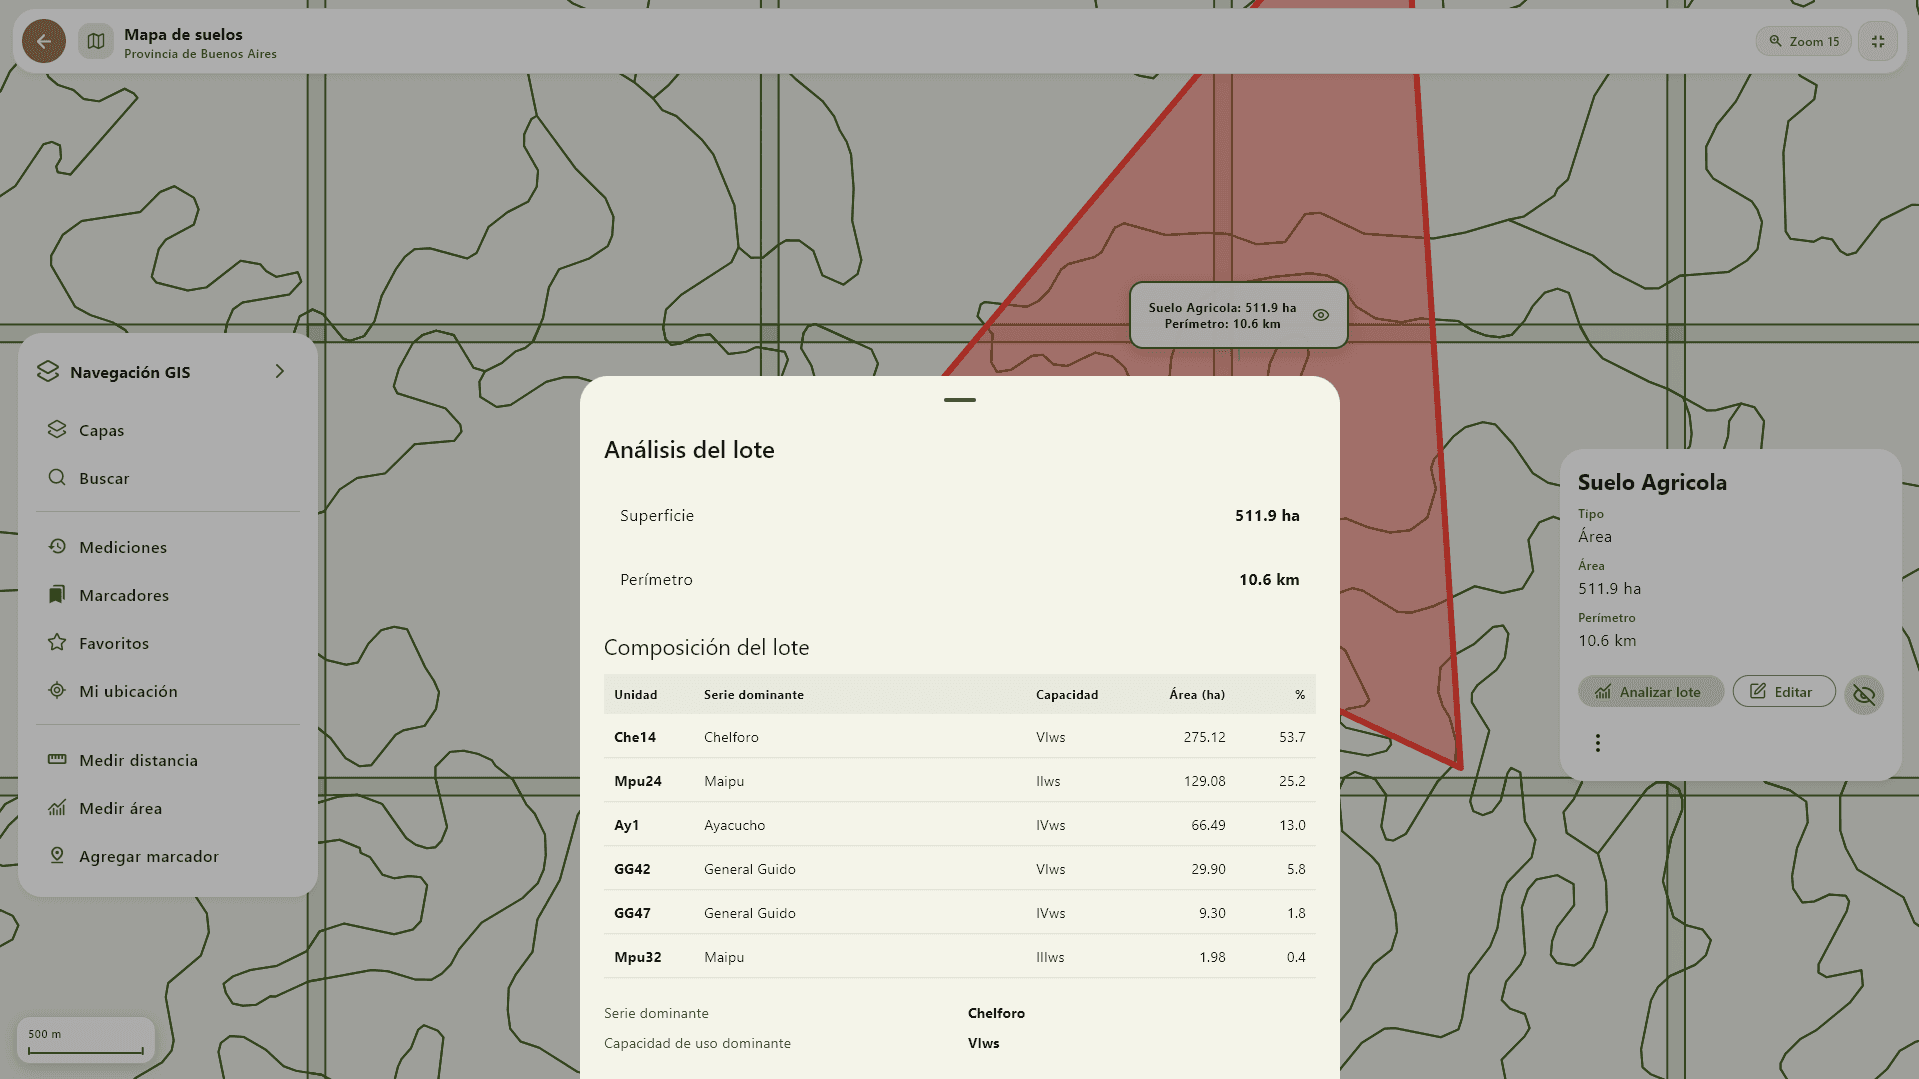Viewport: 1919px width, 1079px height.
Task: Click the Suelo Agricola map label text
Action: (1222, 316)
